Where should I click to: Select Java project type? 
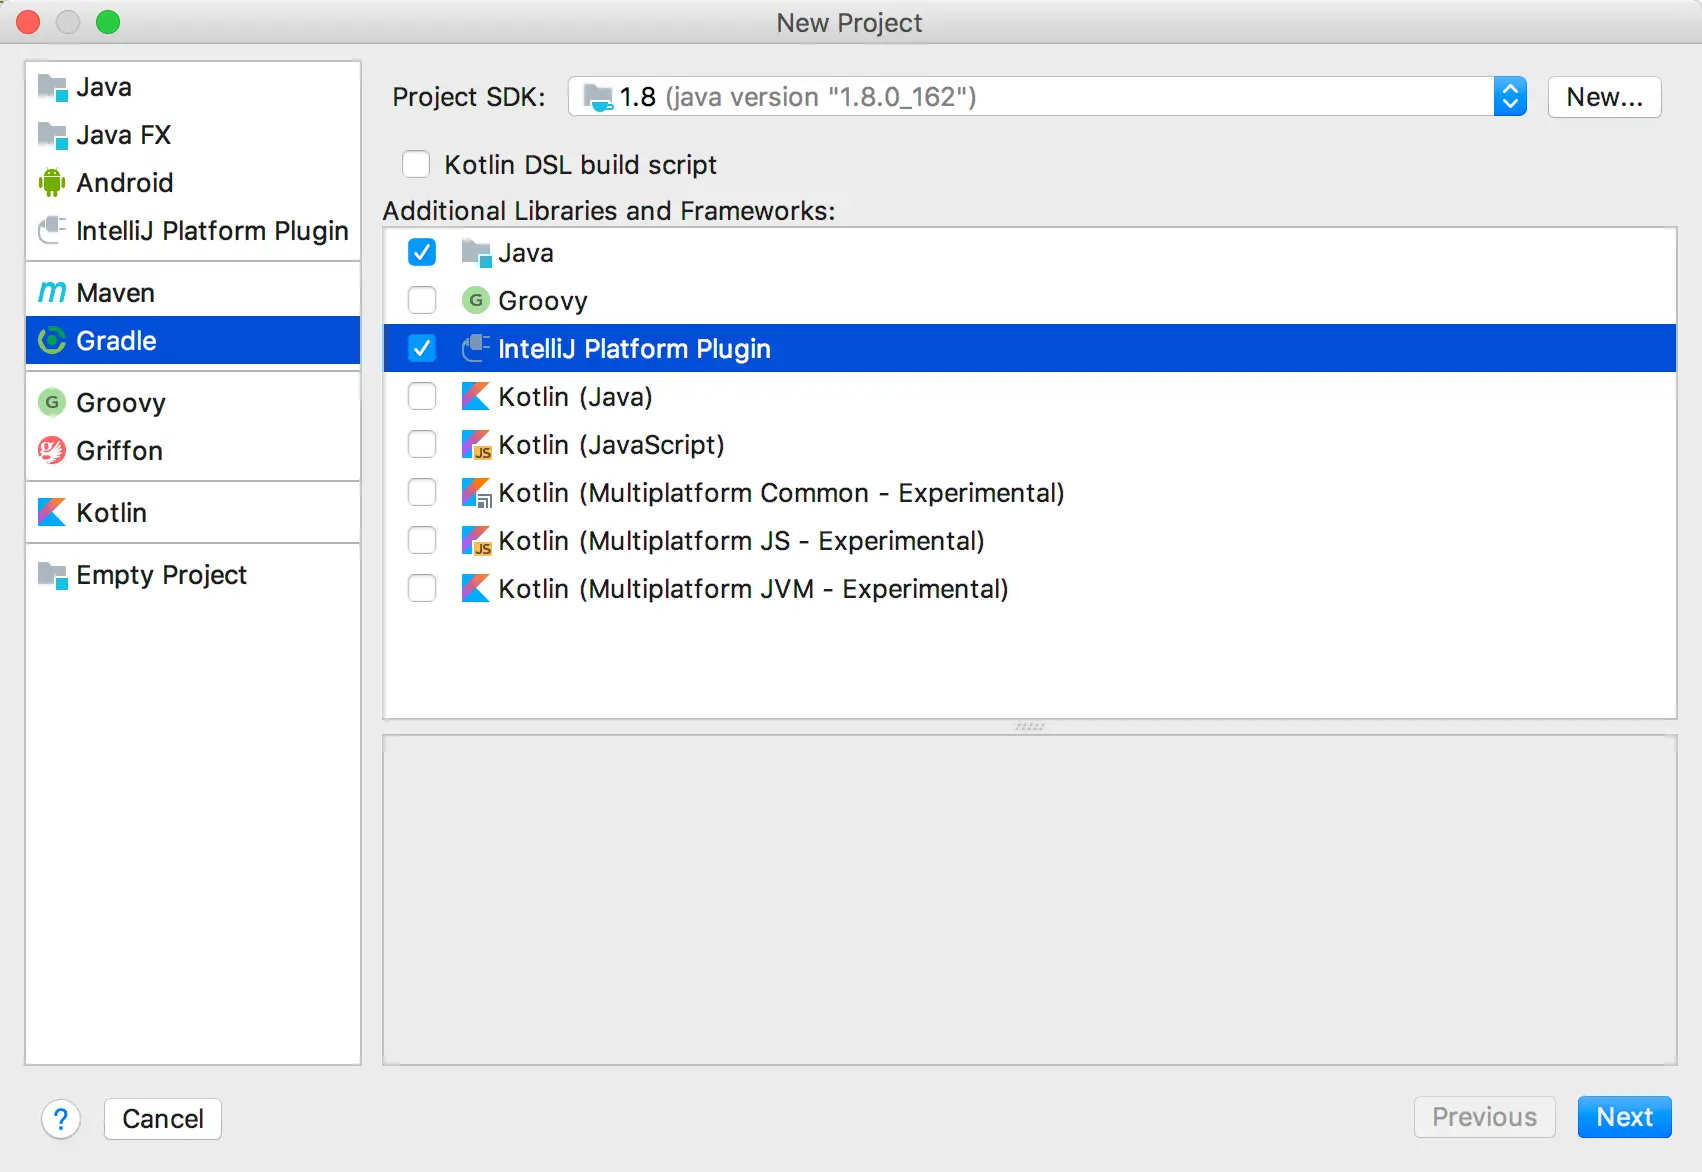(x=193, y=87)
